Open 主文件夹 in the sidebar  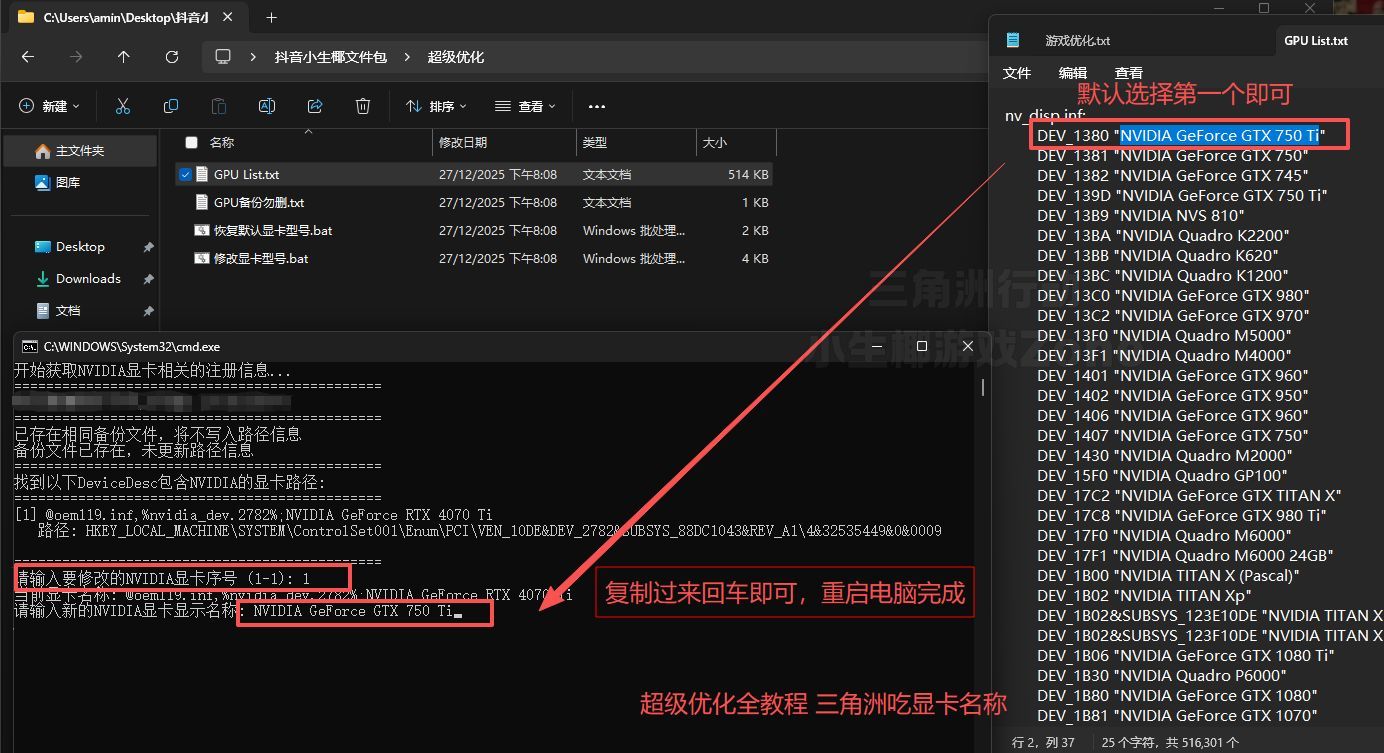[x=80, y=151]
